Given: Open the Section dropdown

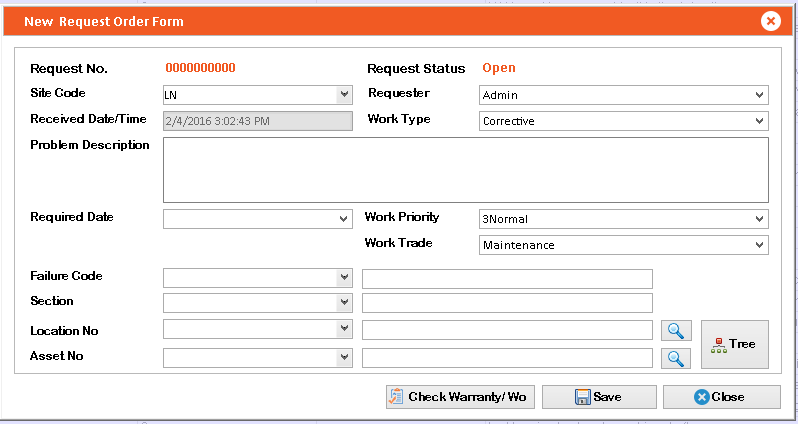Looking at the screenshot, I should pos(345,302).
